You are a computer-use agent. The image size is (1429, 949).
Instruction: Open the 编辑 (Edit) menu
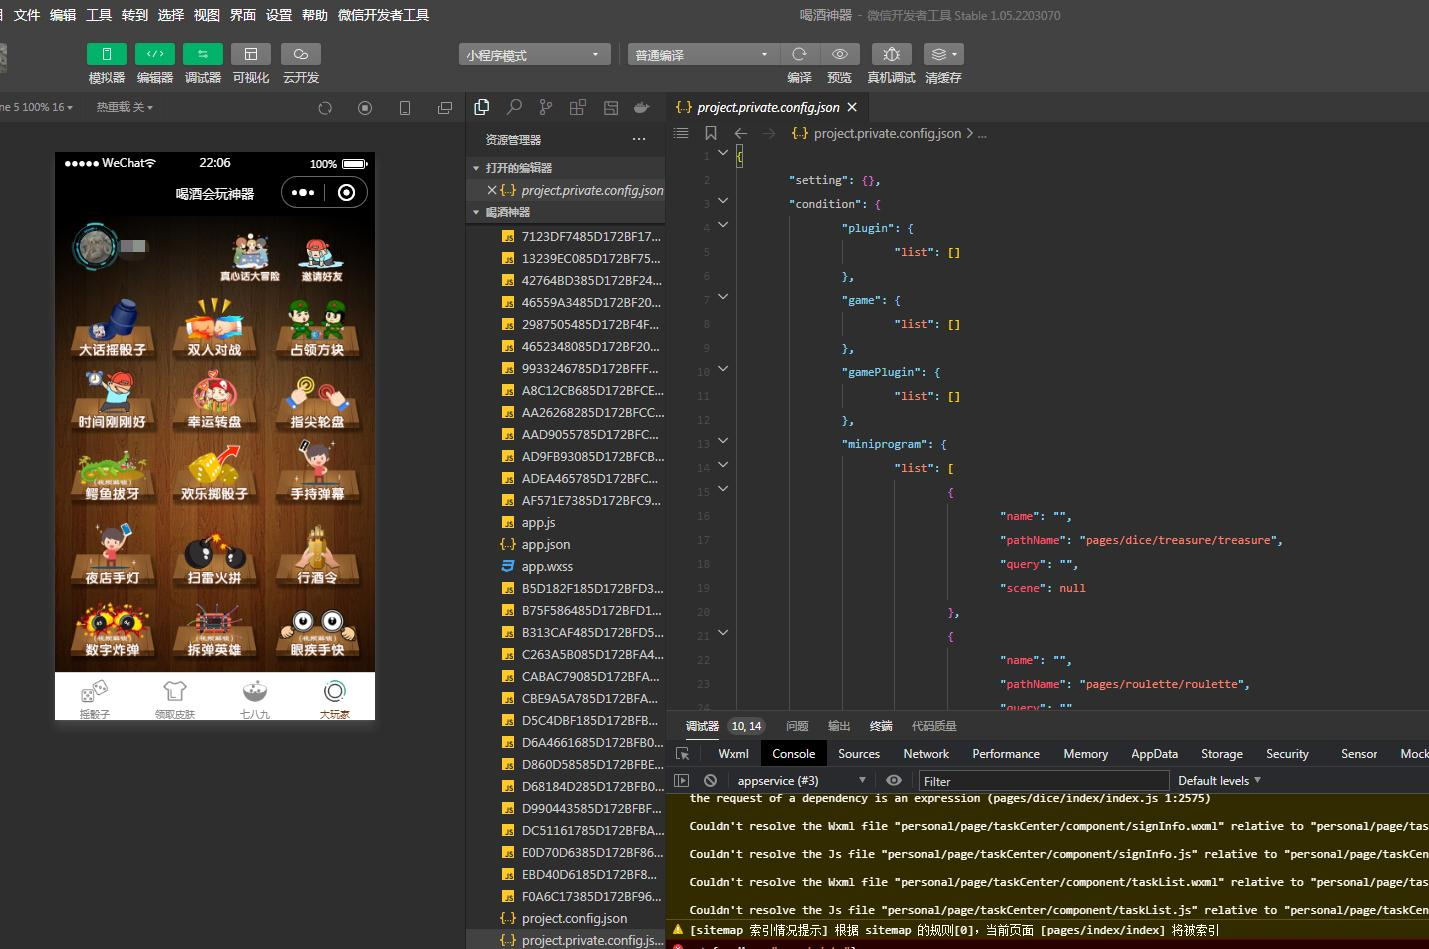click(x=63, y=15)
